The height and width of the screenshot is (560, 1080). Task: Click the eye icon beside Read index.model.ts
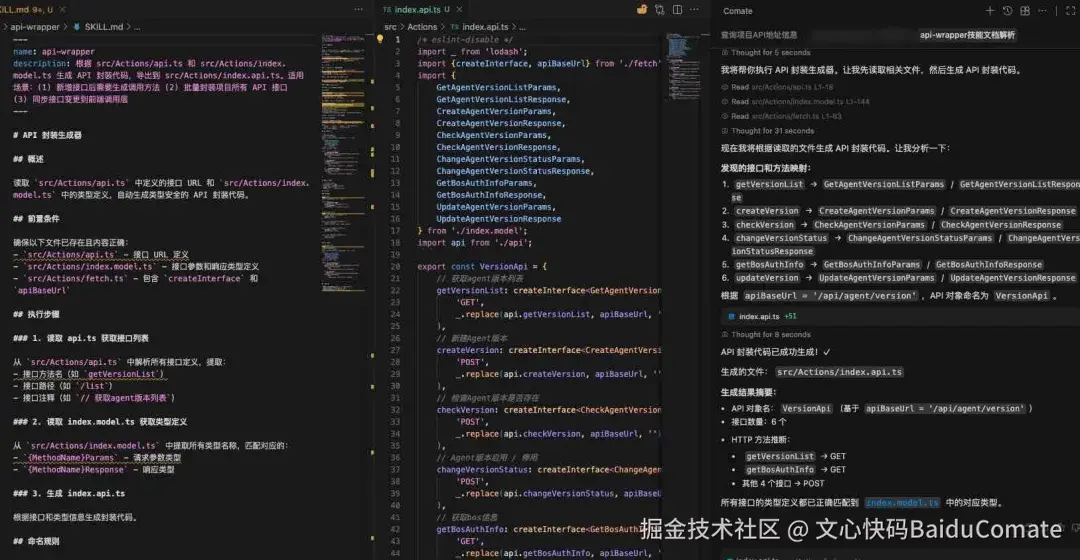click(x=725, y=101)
